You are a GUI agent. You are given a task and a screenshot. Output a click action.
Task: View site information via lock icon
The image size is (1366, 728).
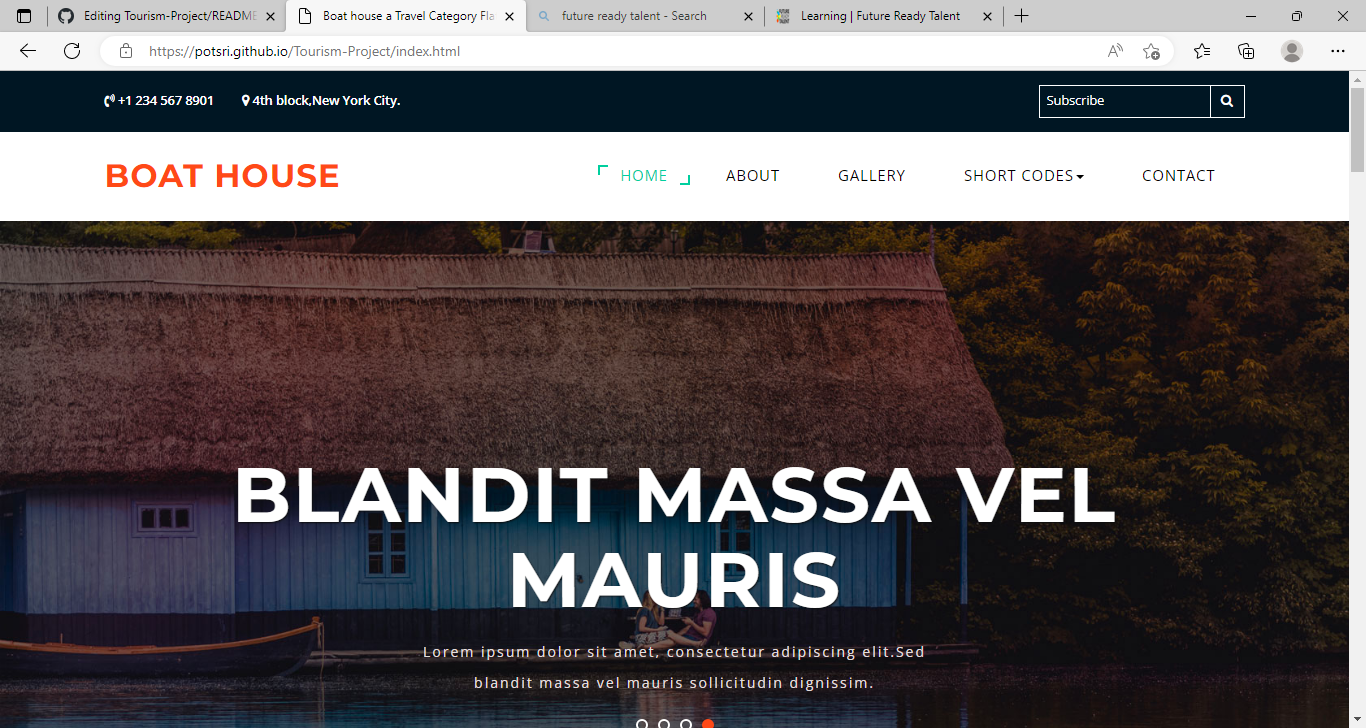point(126,51)
